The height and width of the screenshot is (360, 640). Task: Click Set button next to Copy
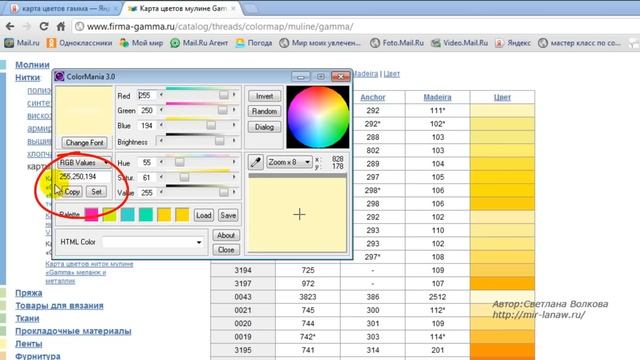click(x=97, y=191)
